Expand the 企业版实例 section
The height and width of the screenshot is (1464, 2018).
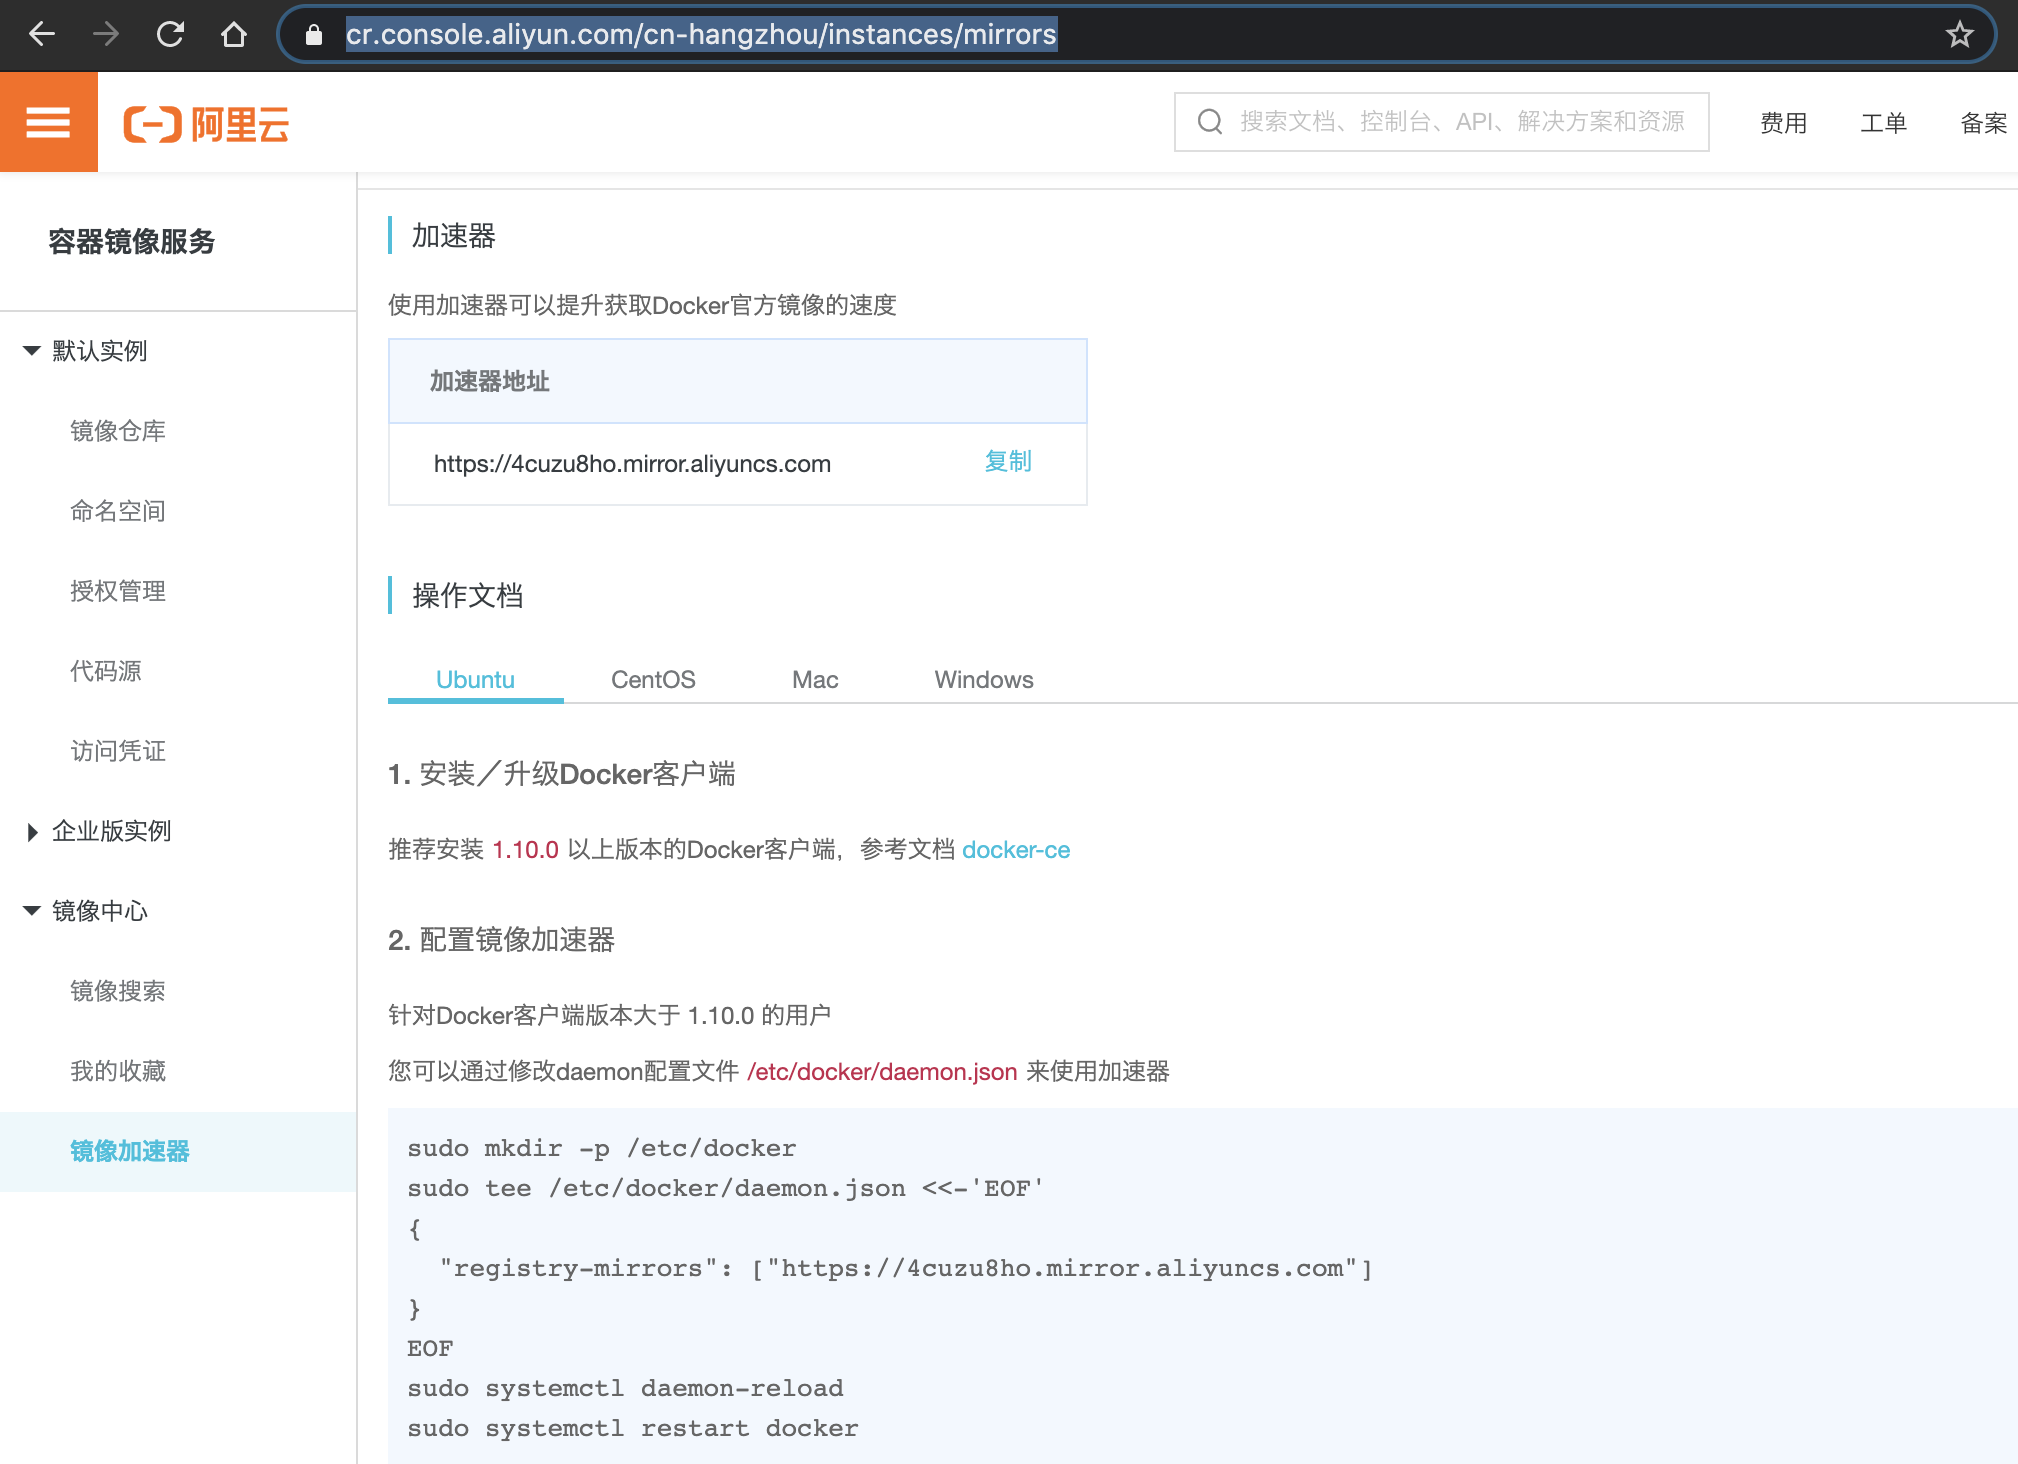pos(98,831)
